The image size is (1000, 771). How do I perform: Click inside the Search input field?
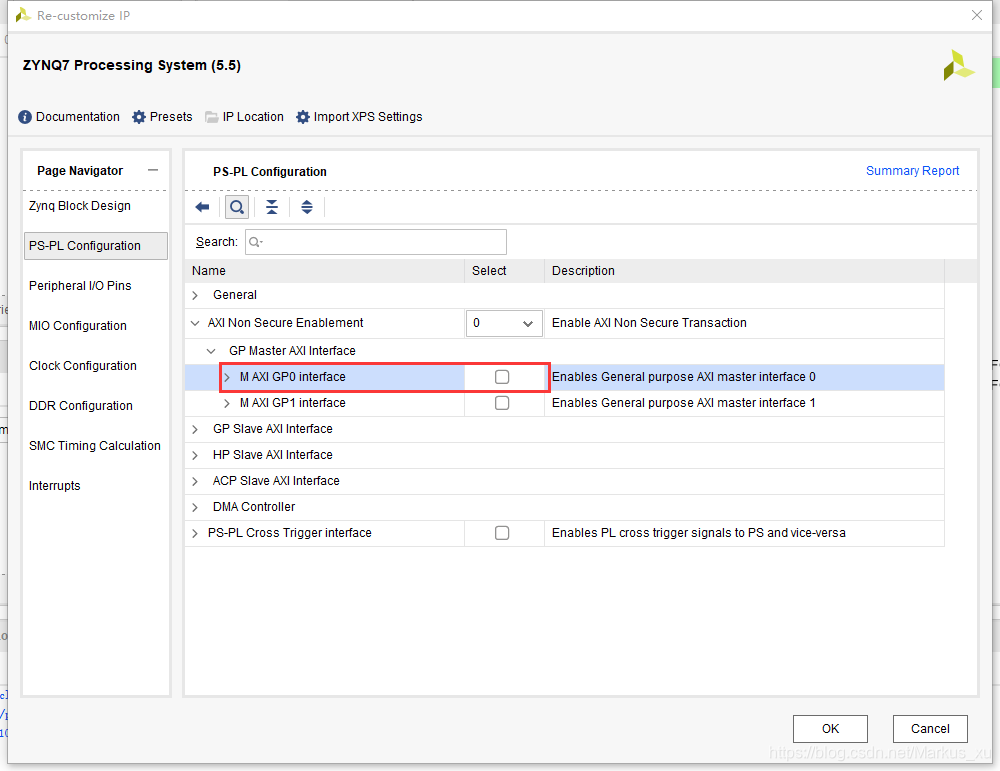click(376, 242)
